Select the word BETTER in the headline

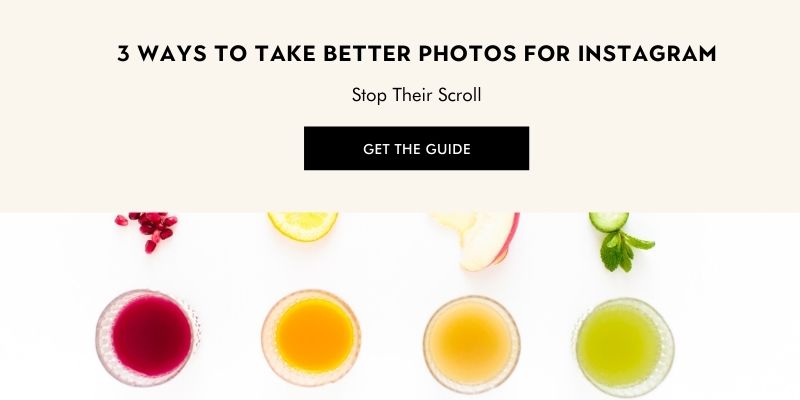[367, 54]
